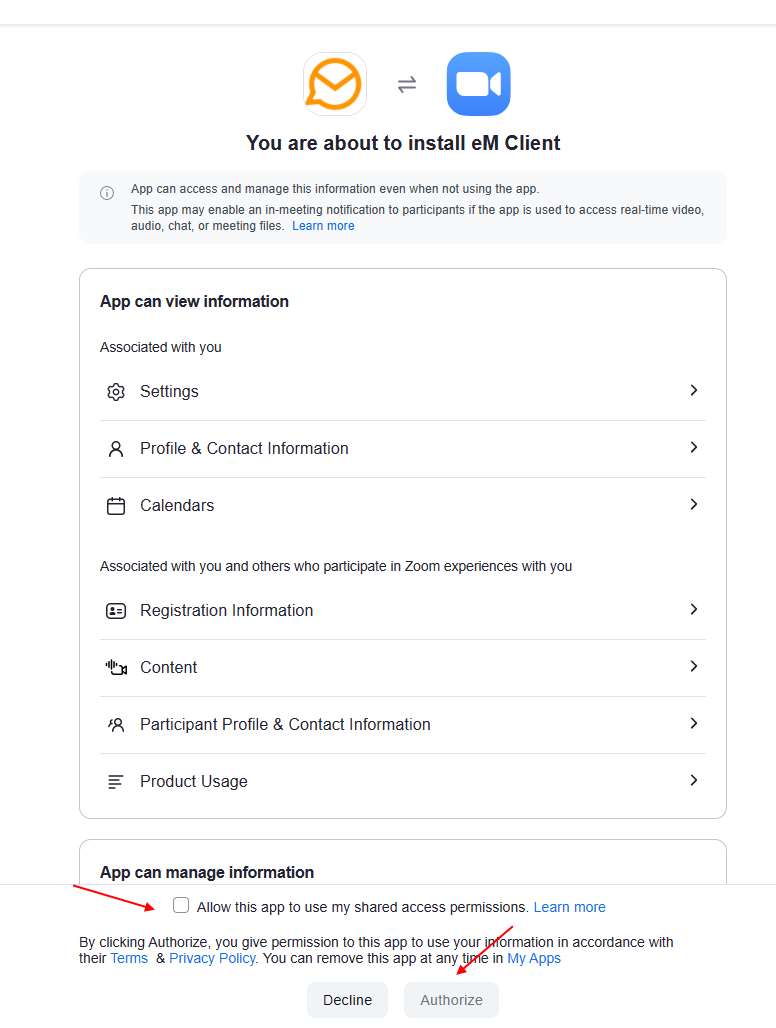Click the Content audio-video icon
Image resolution: width=776 pixels, height=1028 pixels.
click(x=116, y=668)
